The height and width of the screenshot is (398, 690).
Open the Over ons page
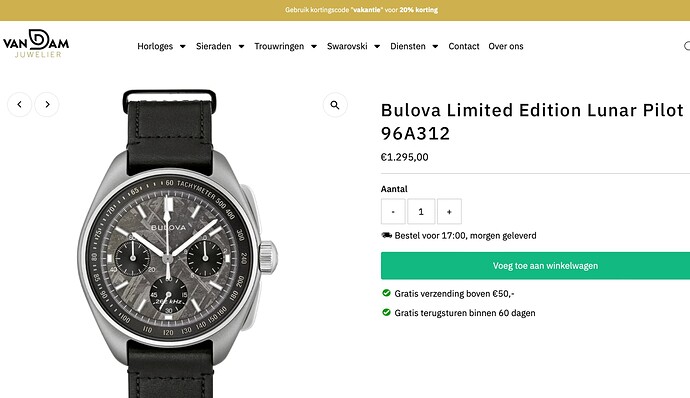point(506,46)
